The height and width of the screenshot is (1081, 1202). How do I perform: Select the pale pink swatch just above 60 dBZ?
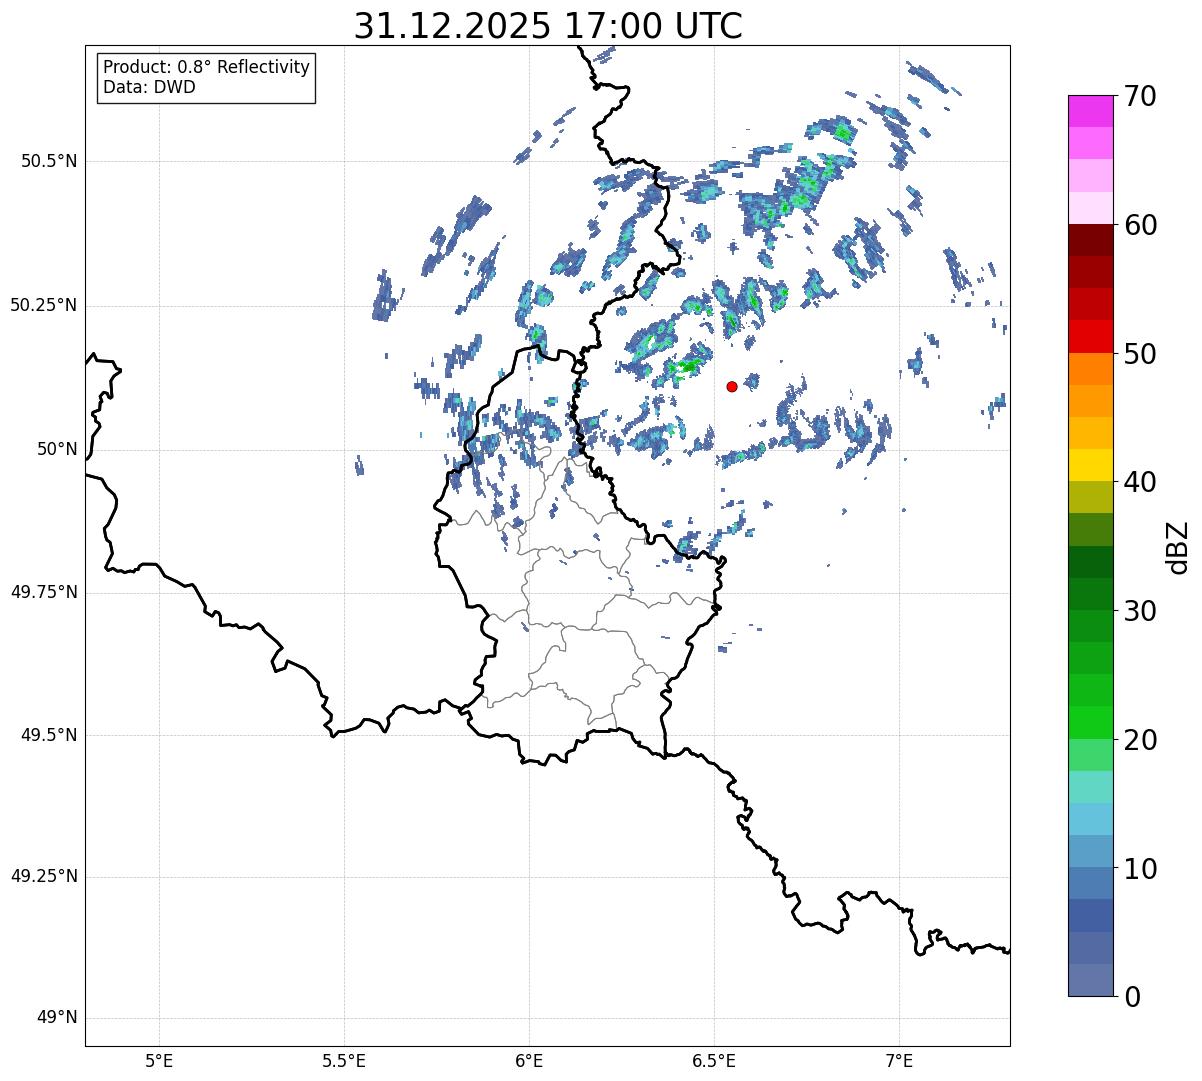click(x=1090, y=208)
